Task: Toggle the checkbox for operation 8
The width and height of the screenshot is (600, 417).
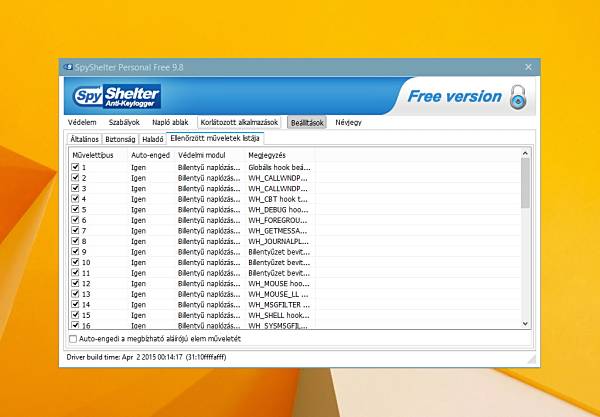Action: 75,241
